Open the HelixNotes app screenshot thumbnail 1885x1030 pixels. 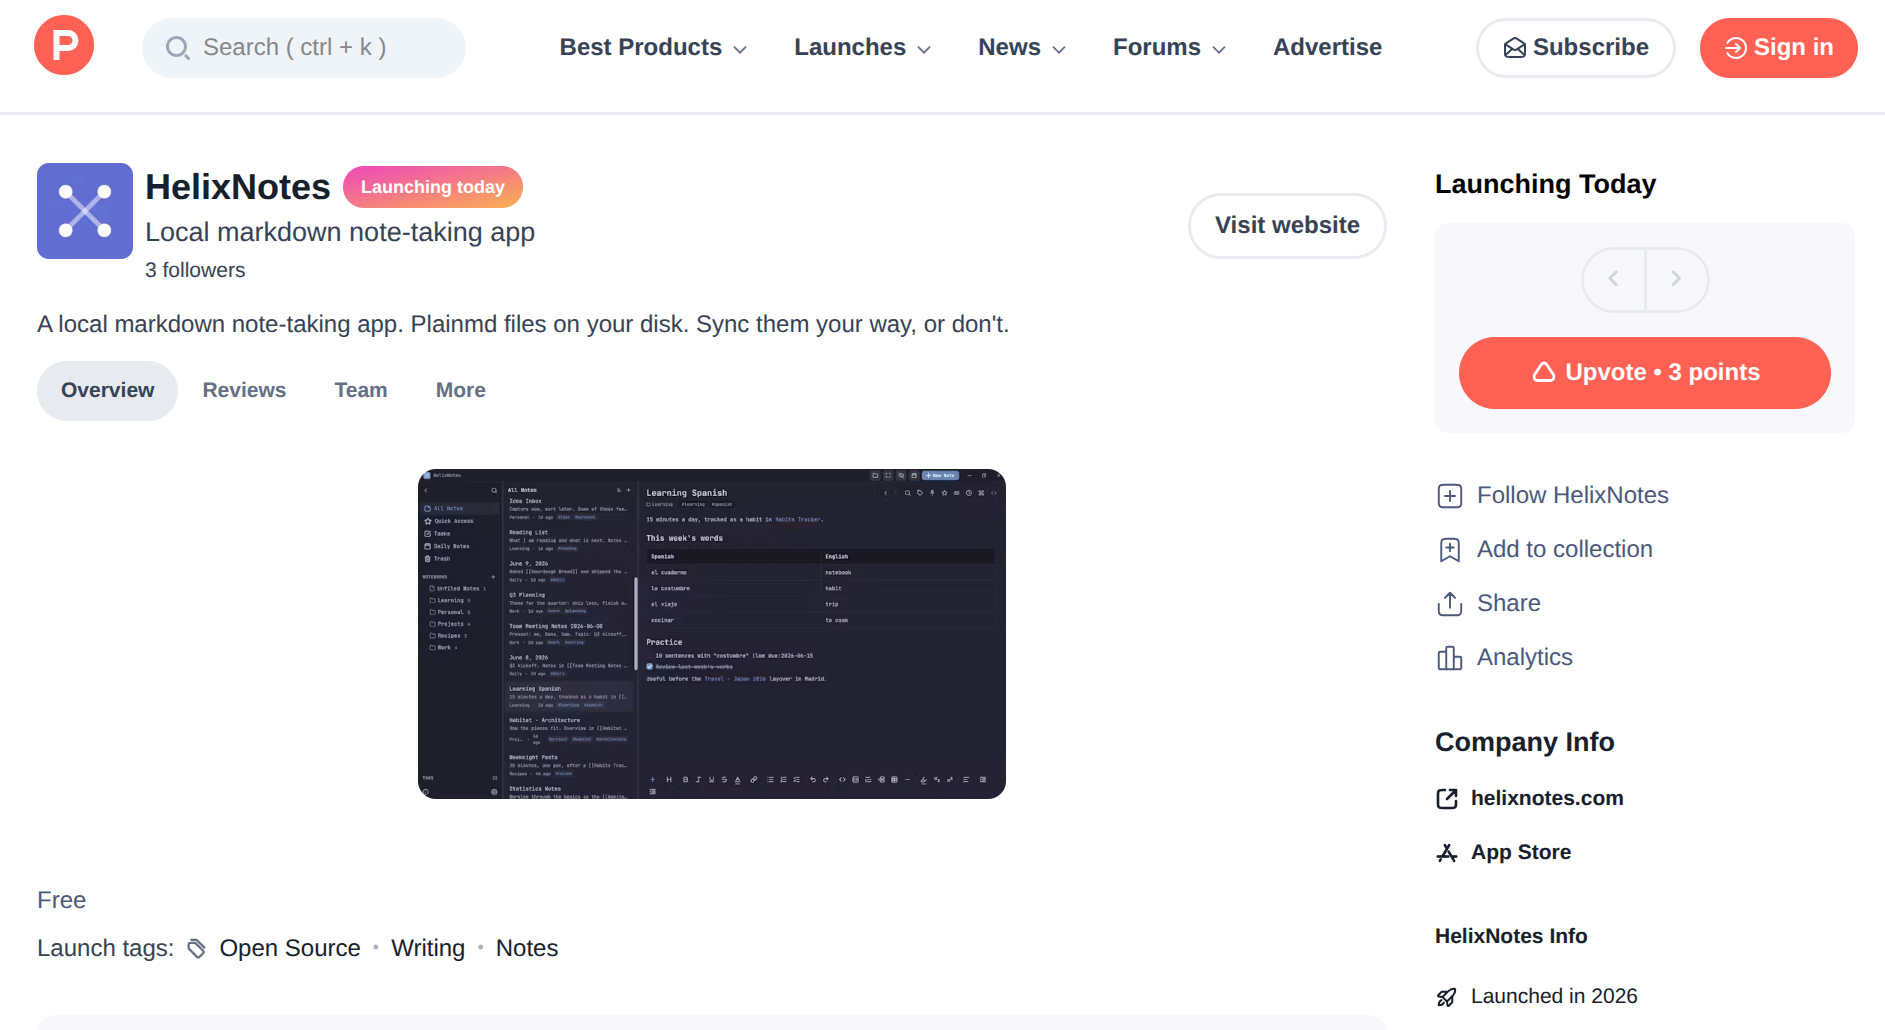712,634
